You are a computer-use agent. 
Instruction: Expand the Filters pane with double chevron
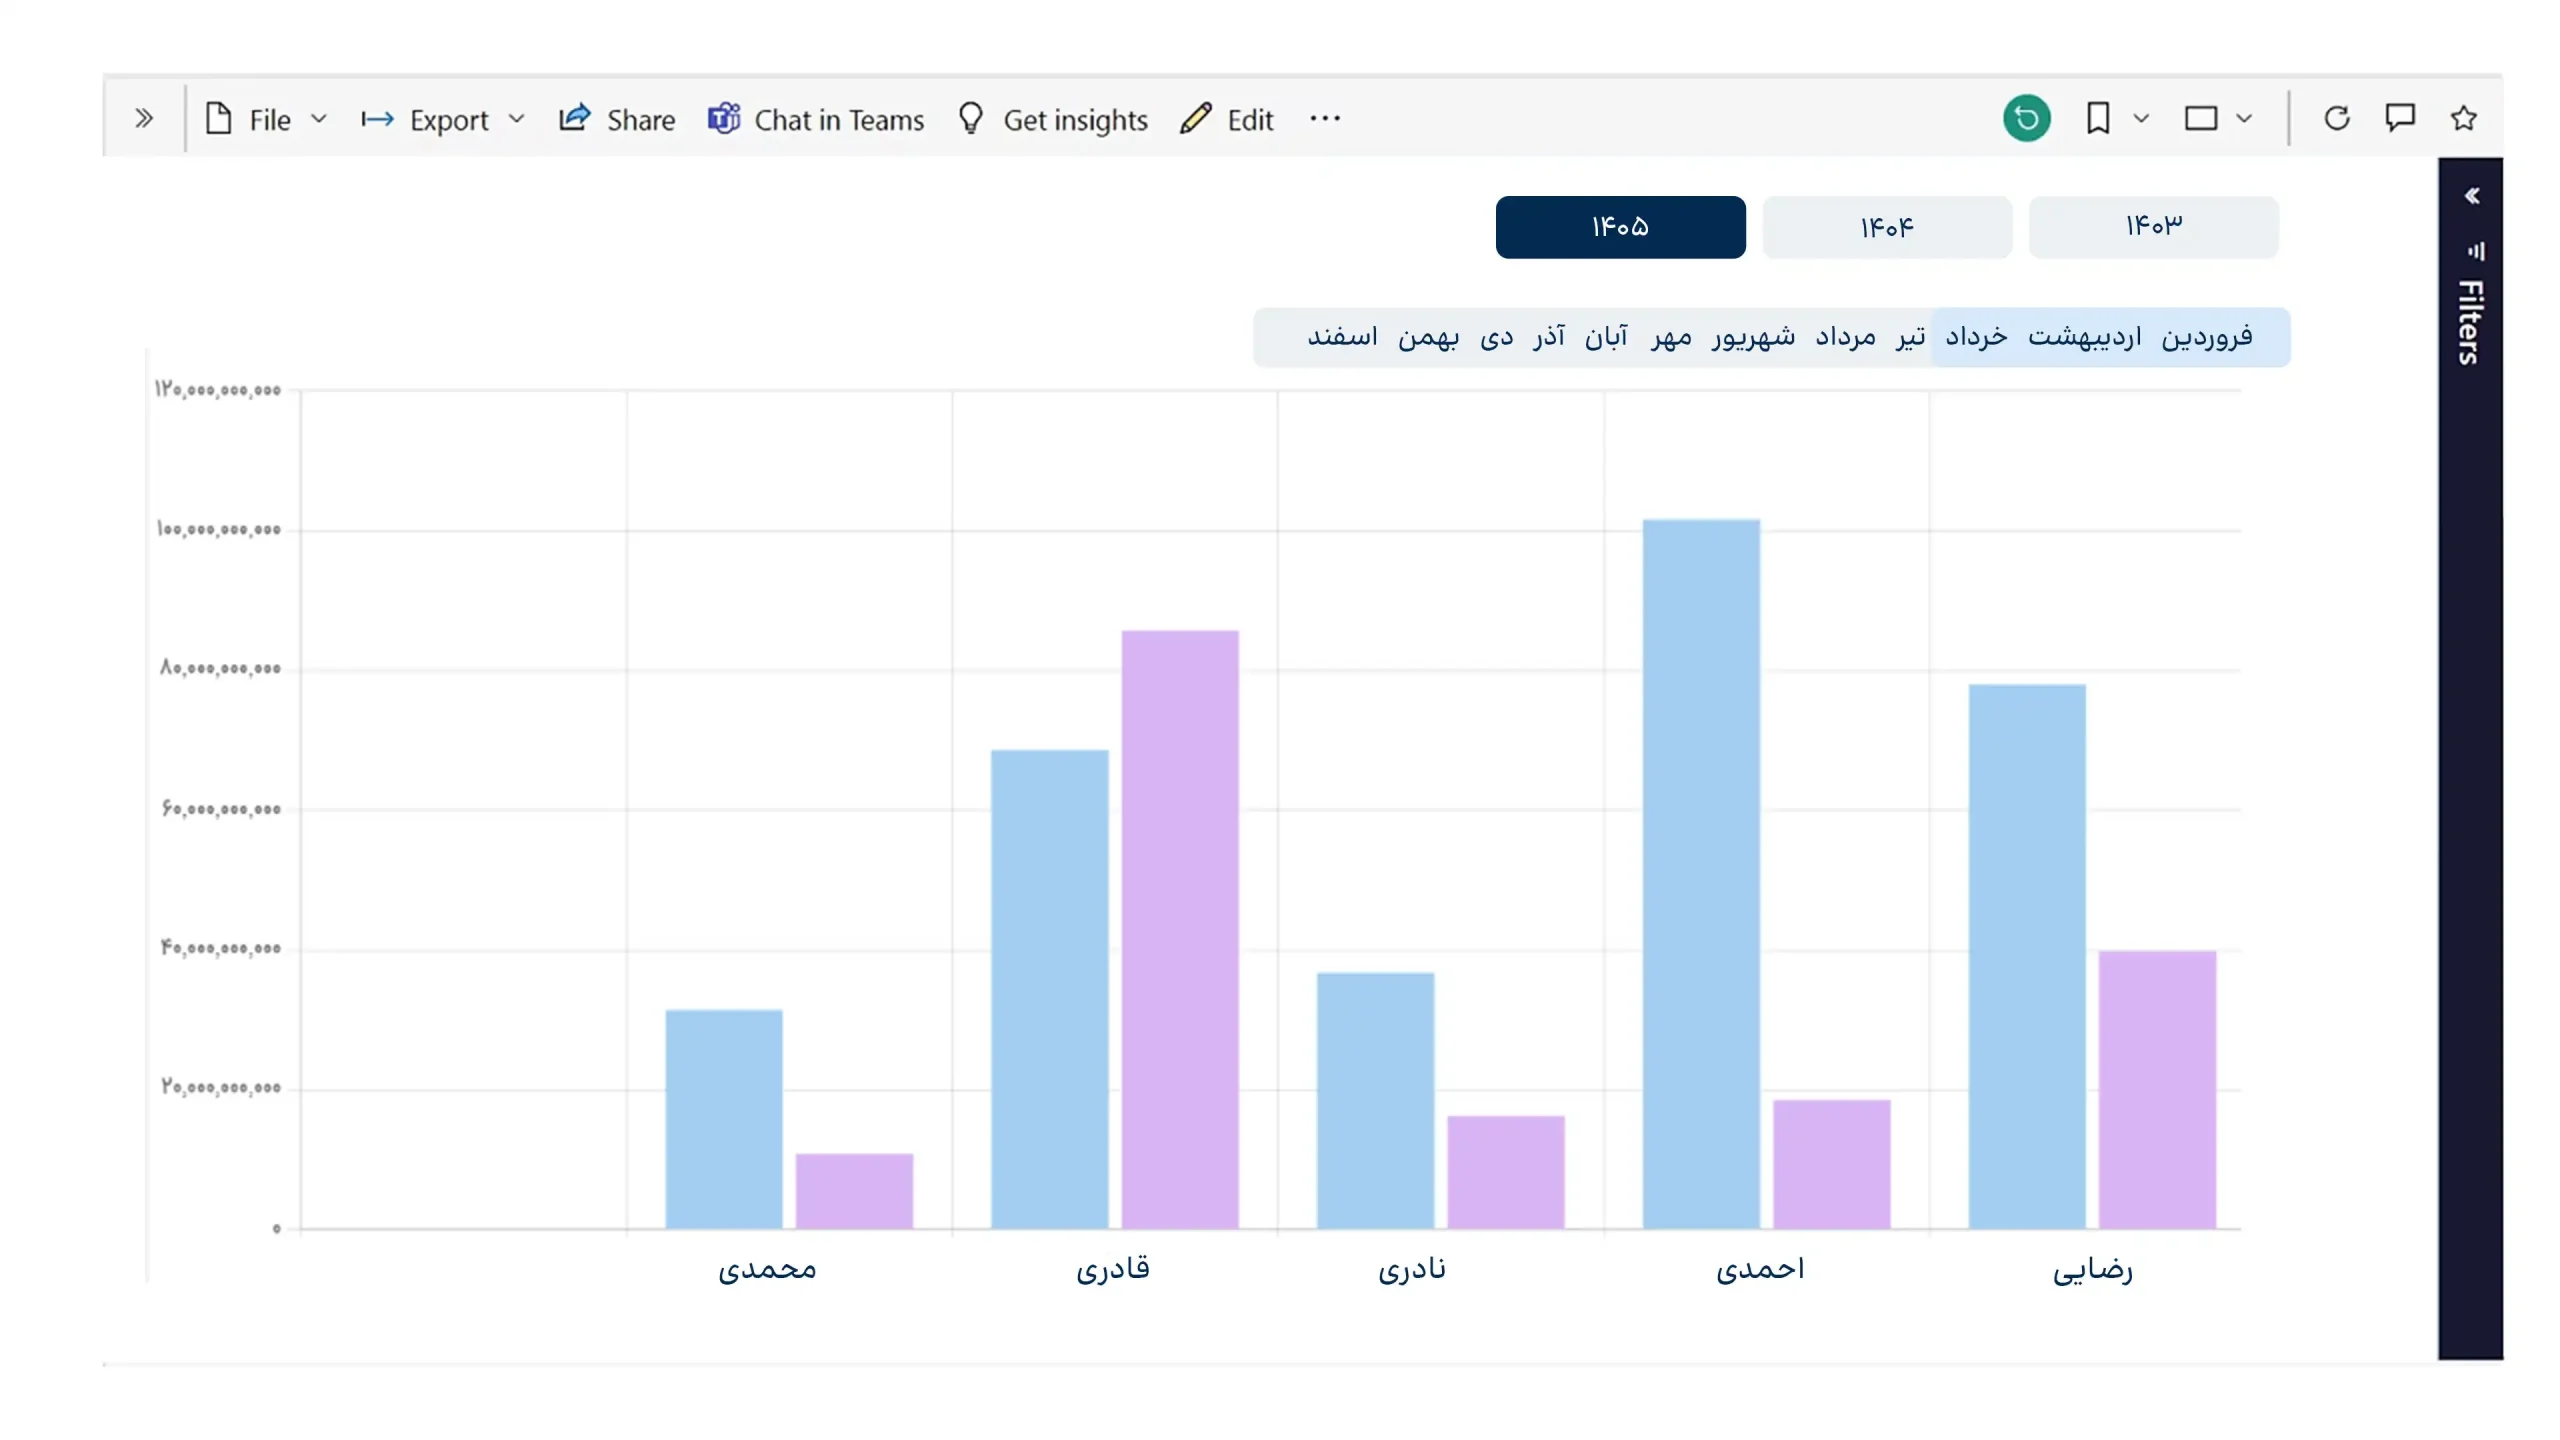(2471, 196)
